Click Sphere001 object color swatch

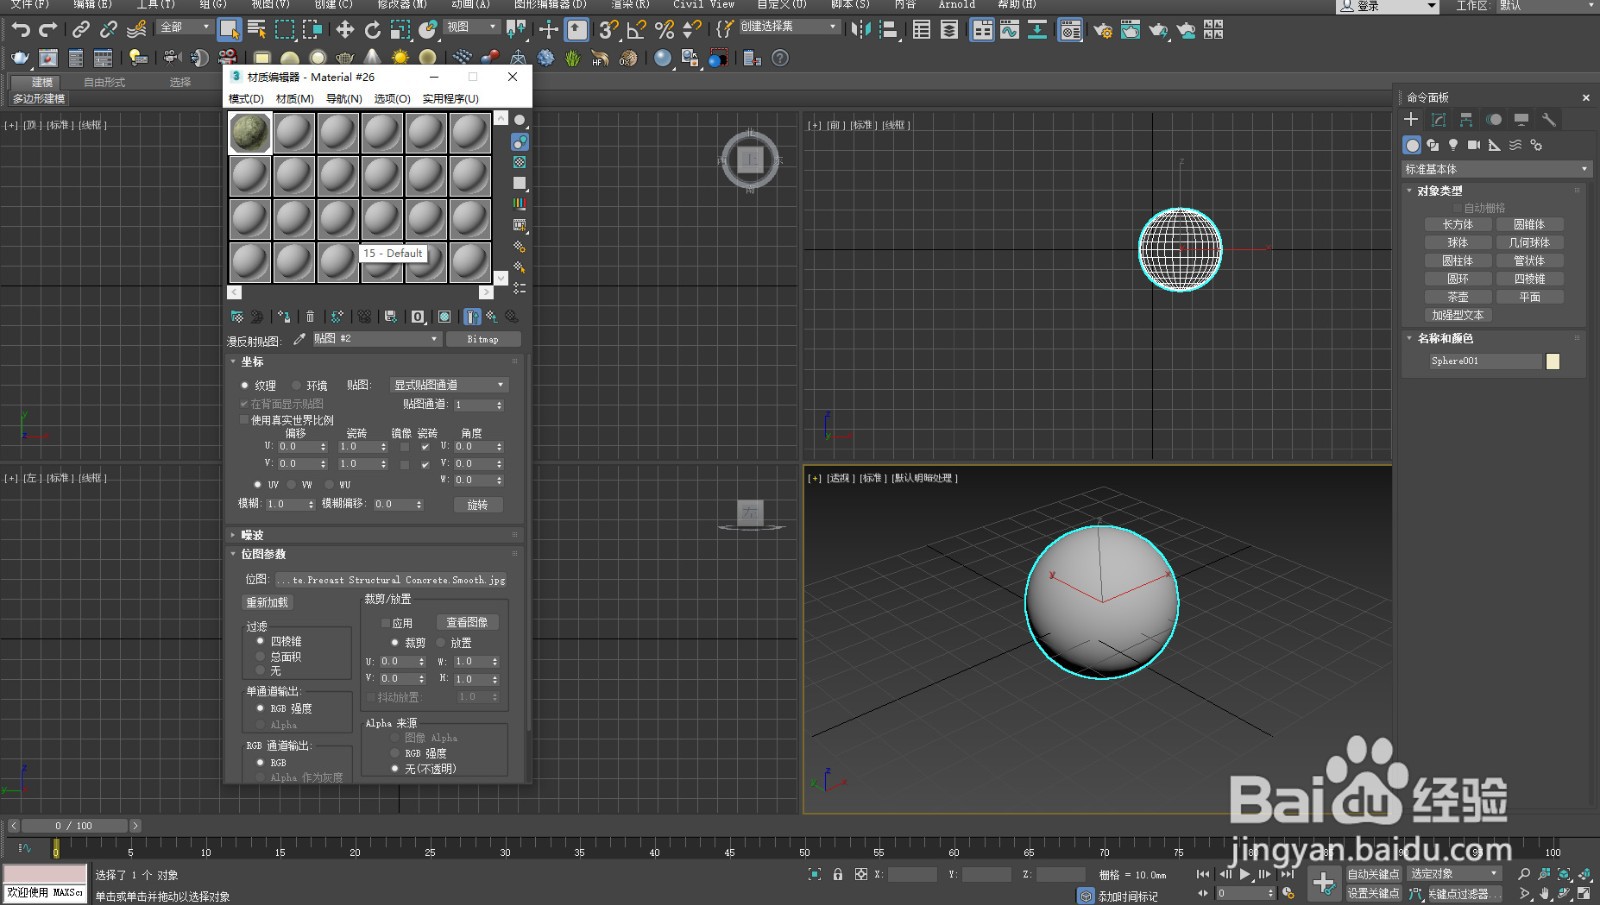[x=1553, y=361]
